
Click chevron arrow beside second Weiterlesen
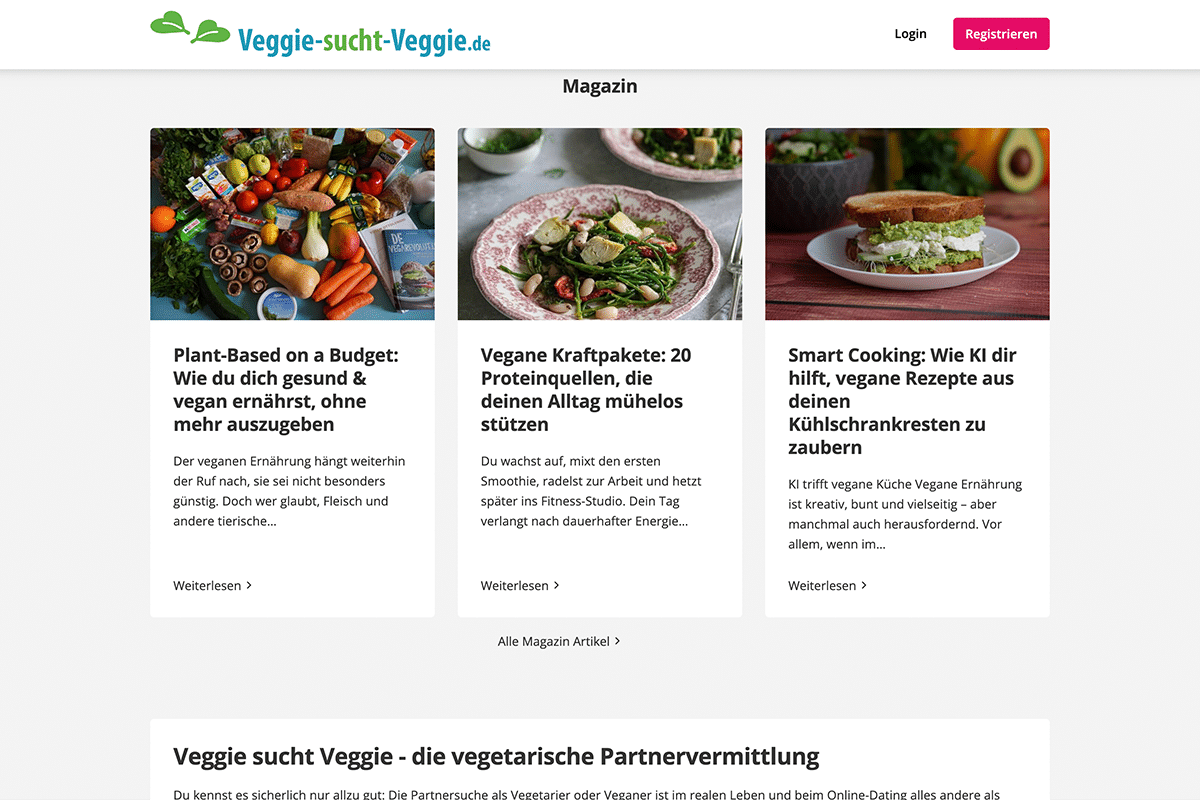pos(557,585)
